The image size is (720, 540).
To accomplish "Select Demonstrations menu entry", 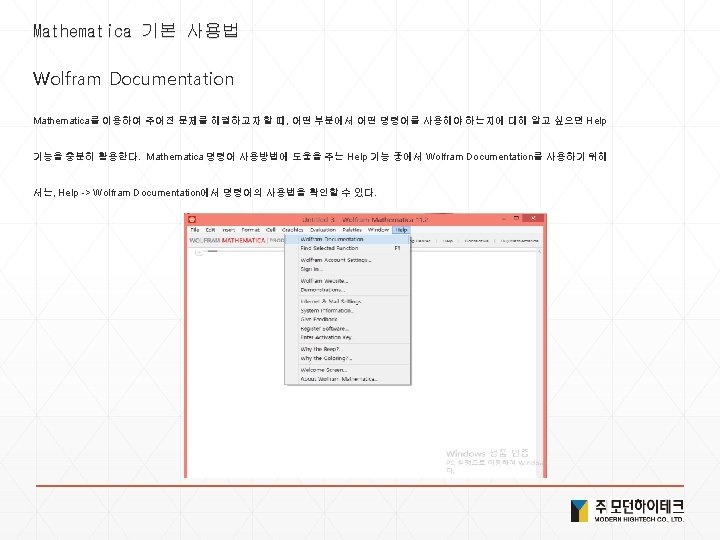I will tap(348, 290).
